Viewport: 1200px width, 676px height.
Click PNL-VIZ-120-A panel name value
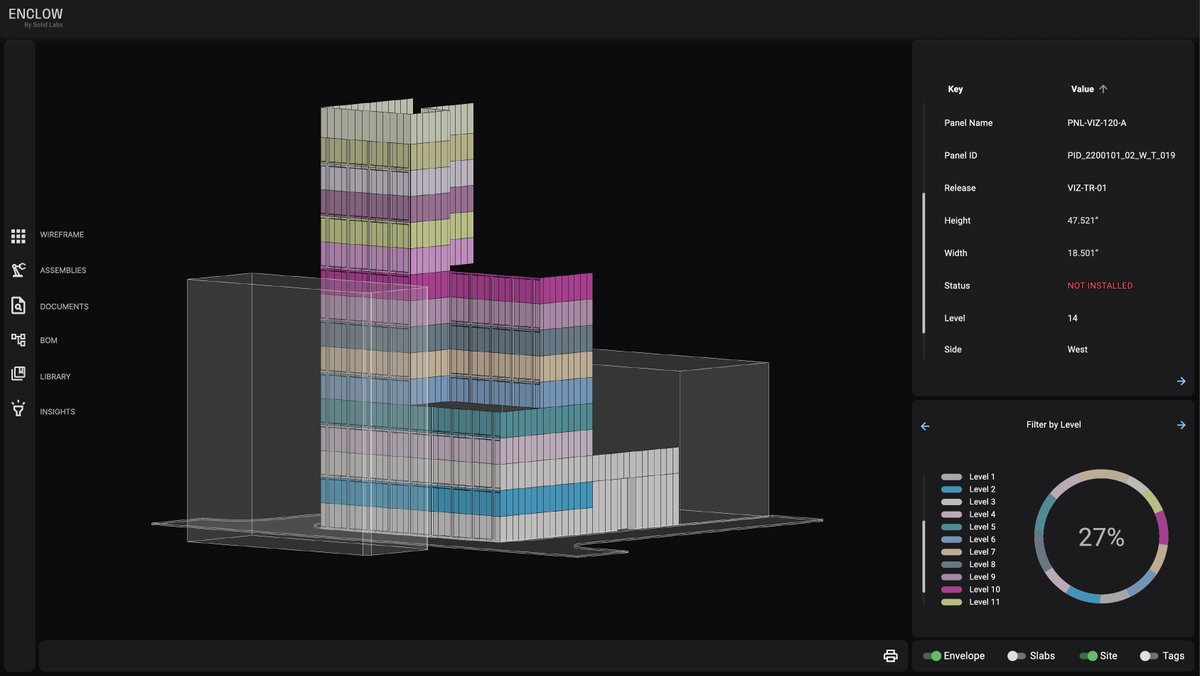click(1097, 123)
